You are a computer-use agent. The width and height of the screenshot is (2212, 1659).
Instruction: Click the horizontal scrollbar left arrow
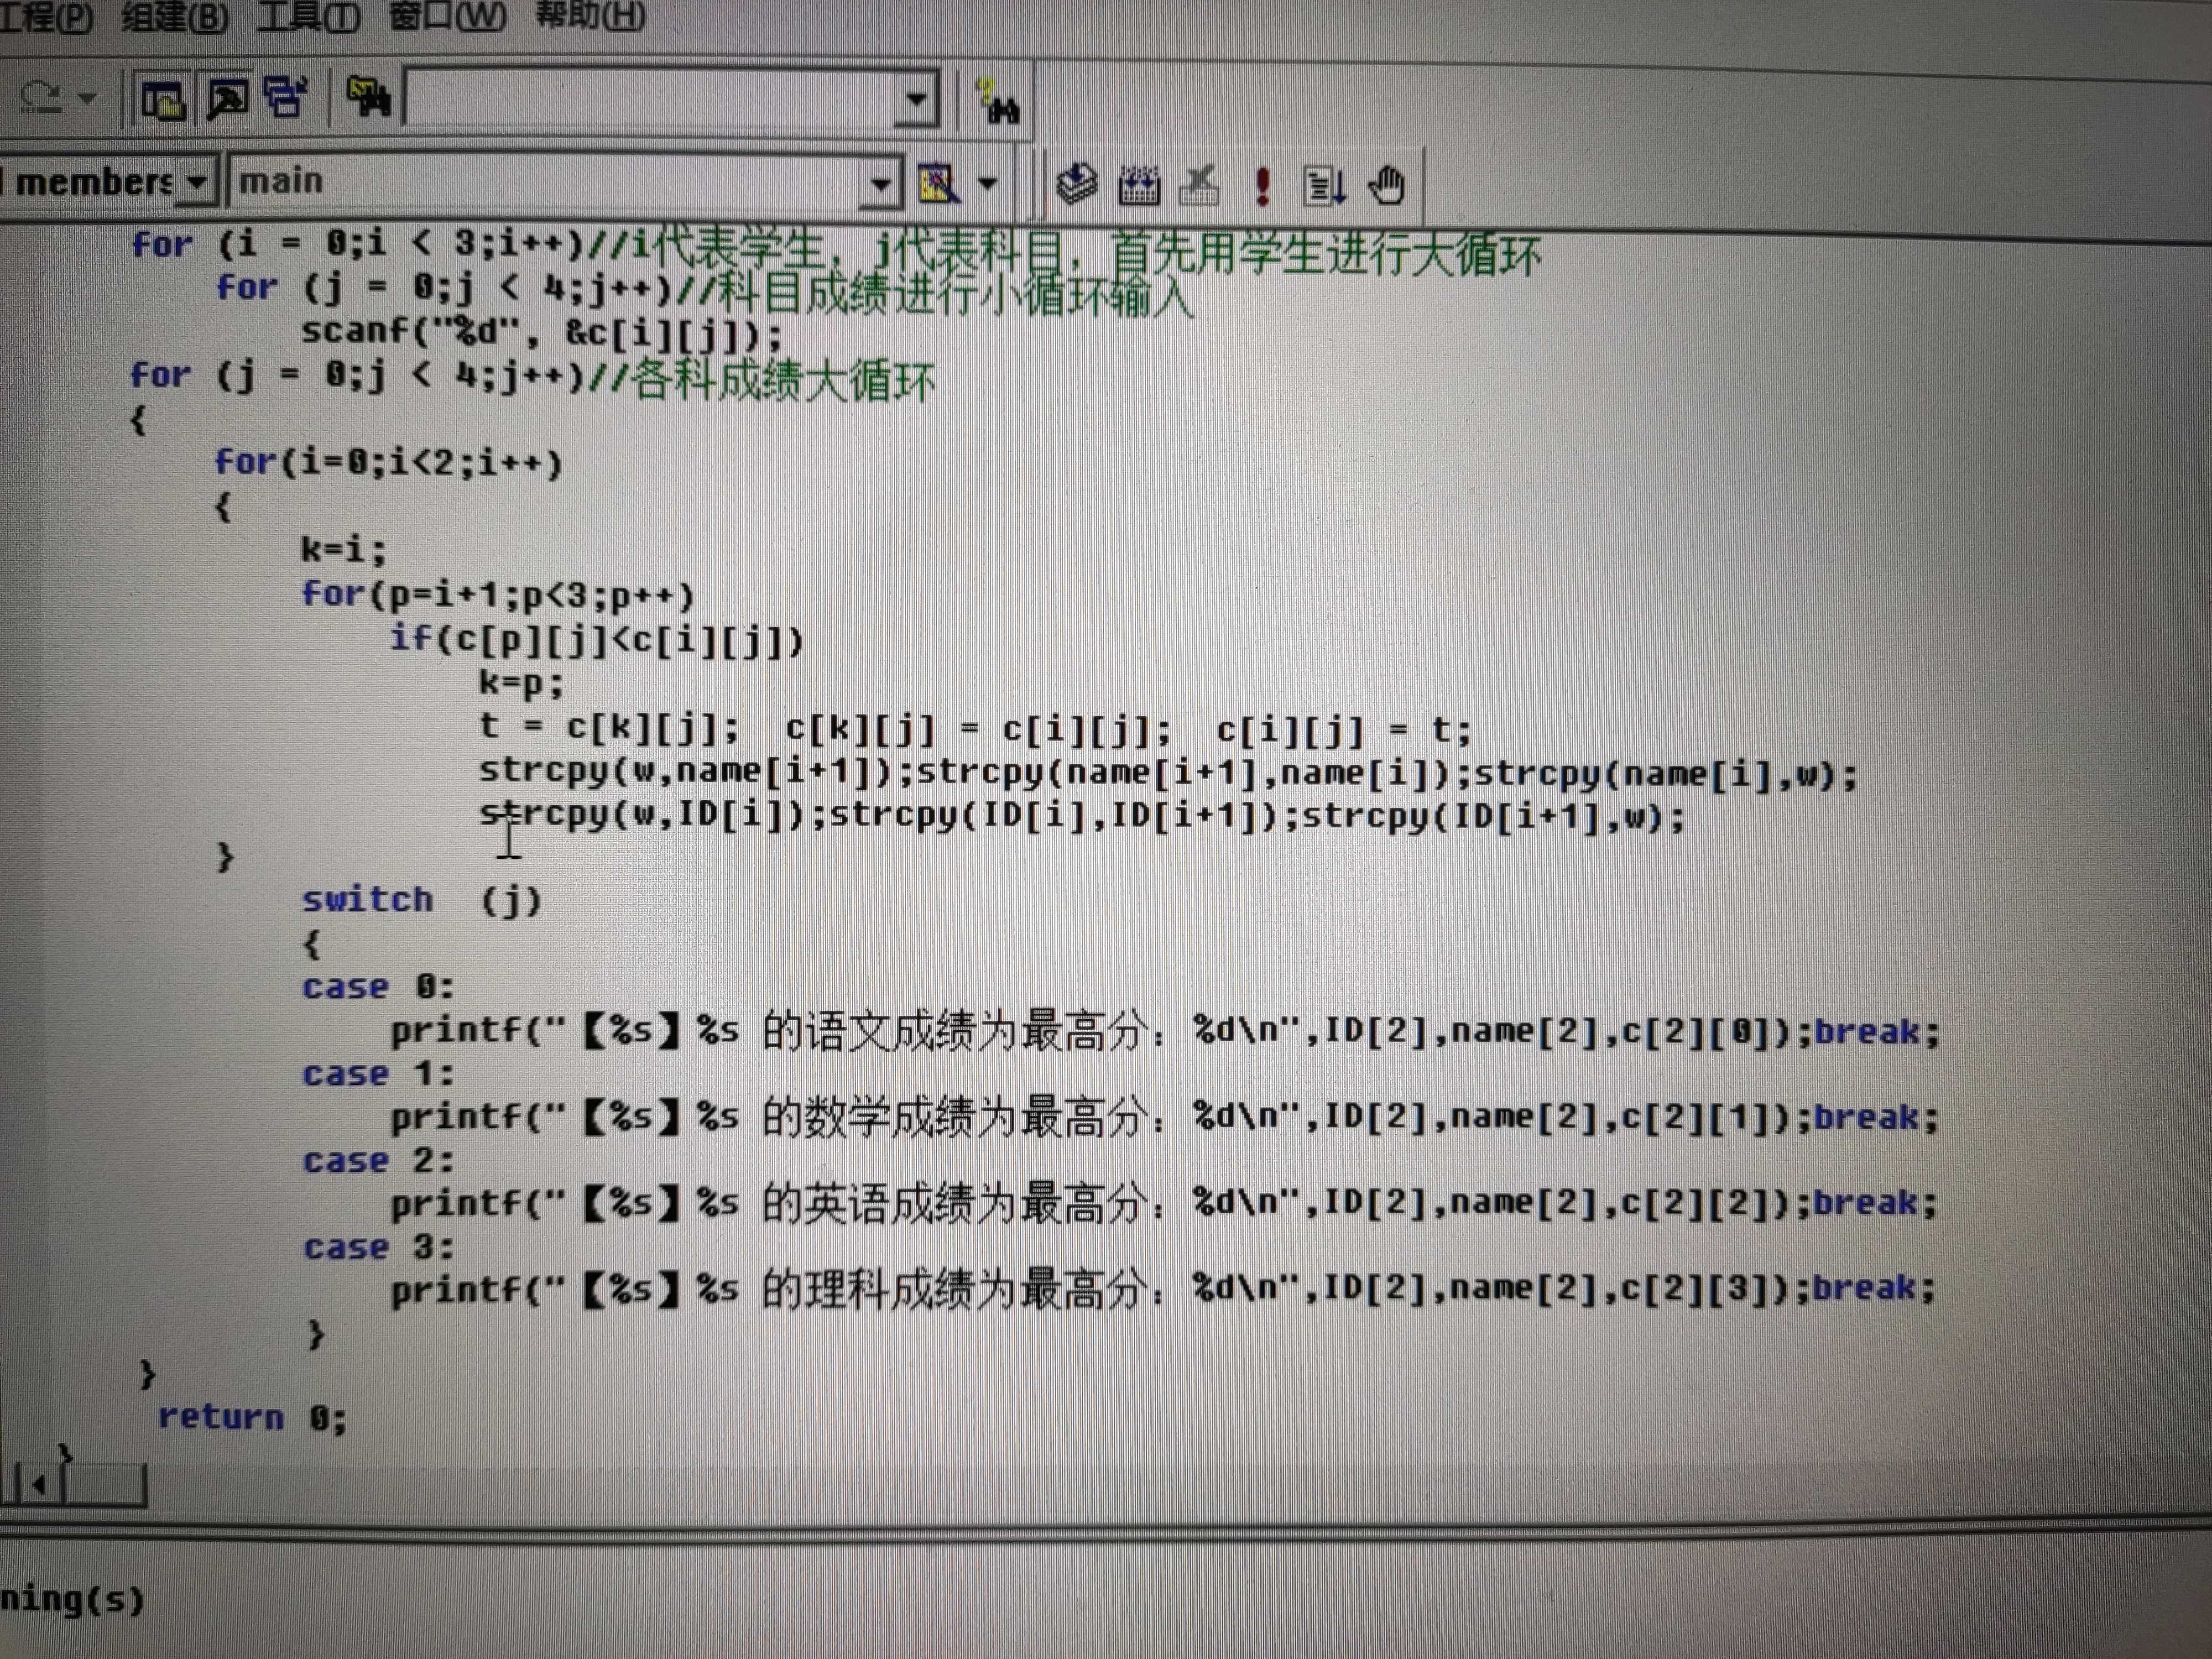38,1485
